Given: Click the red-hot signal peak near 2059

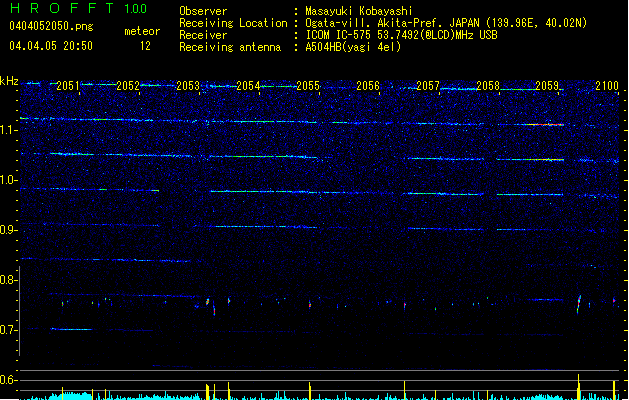Looking at the screenshot, I should [546, 125].
